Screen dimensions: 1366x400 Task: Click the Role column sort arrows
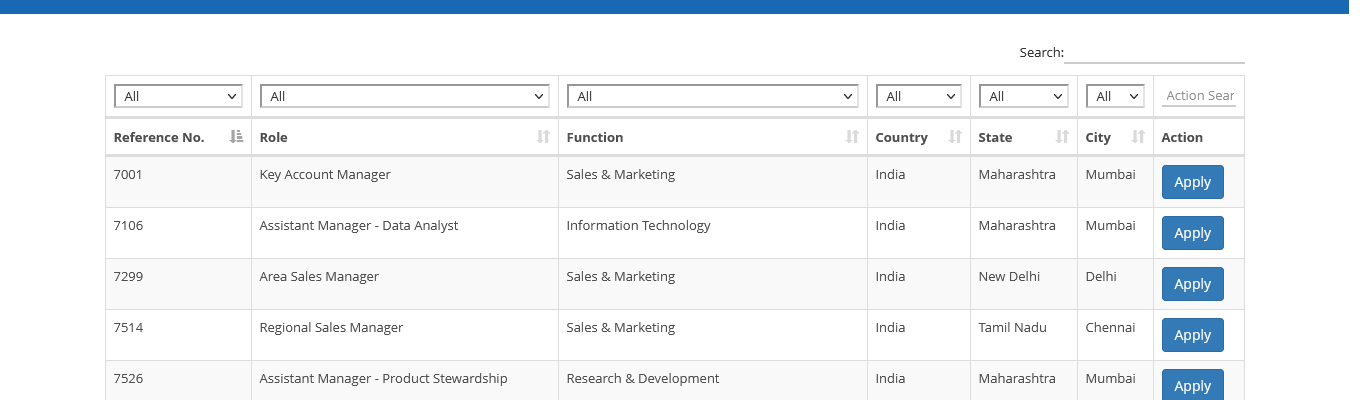(543, 137)
